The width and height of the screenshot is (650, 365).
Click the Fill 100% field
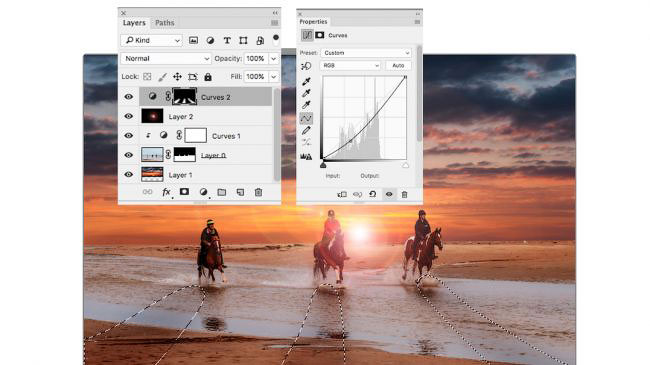[256, 77]
